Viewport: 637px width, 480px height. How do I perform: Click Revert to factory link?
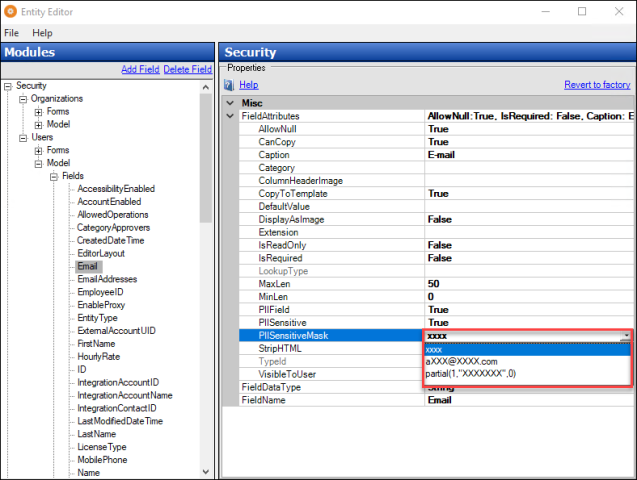[x=597, y=85]
